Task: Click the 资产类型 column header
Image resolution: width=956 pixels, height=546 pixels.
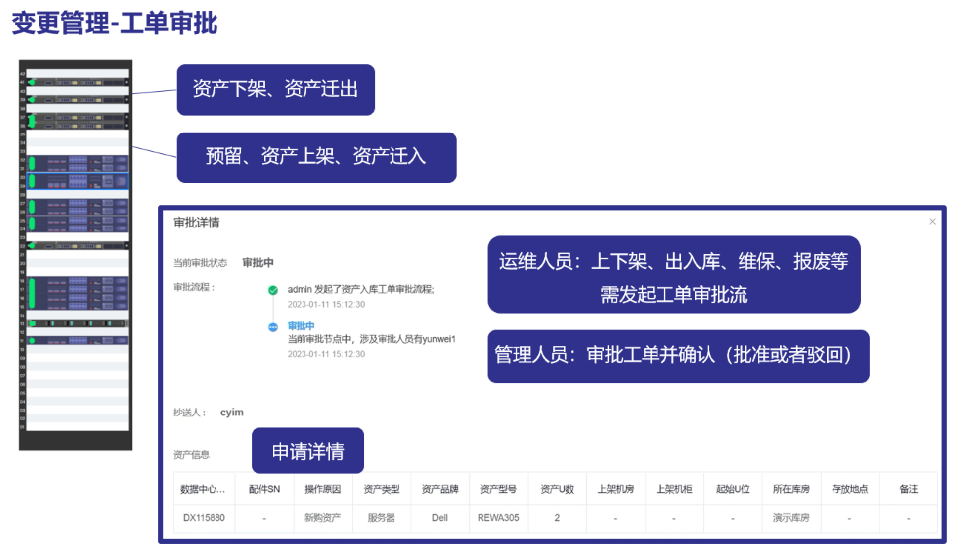Action: (x=381, y=489)
